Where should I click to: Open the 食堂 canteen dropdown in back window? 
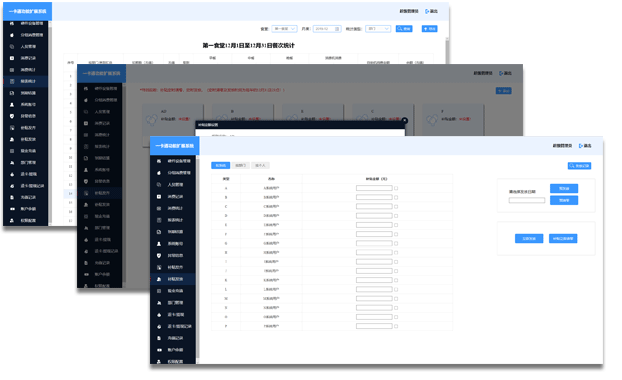(284, 29)
